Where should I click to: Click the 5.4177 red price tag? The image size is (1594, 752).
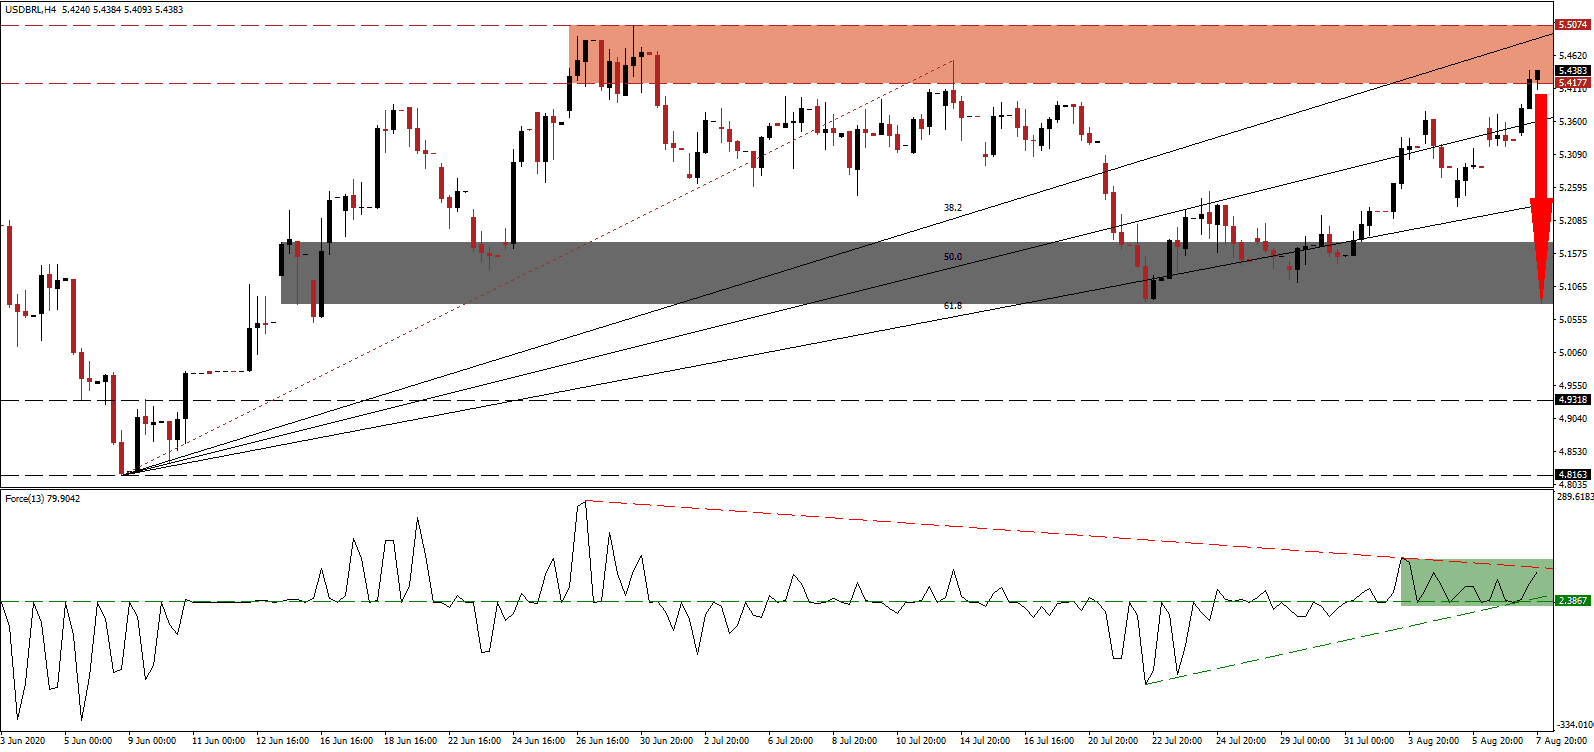(1572, 82)
